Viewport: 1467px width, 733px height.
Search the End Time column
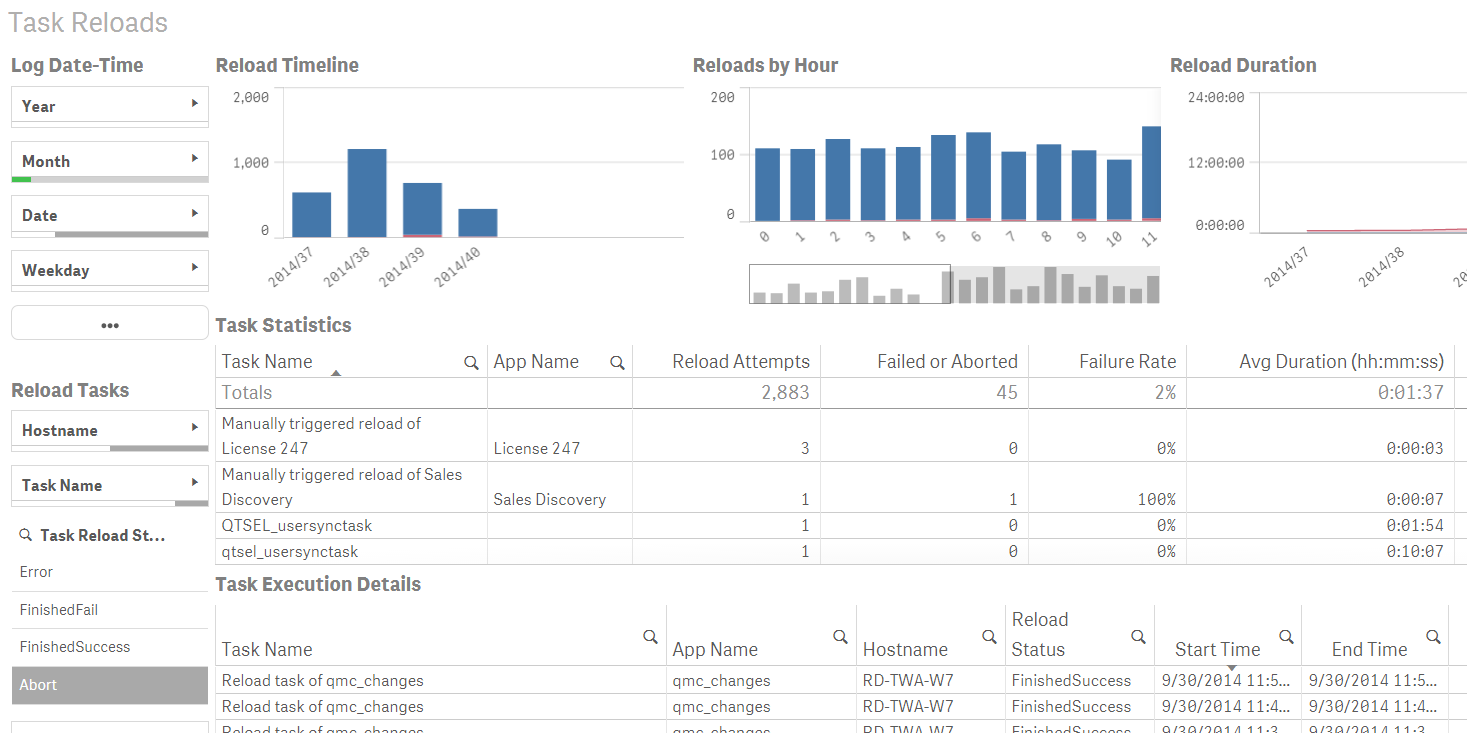pyautogui.click(x=1433, y=636)
